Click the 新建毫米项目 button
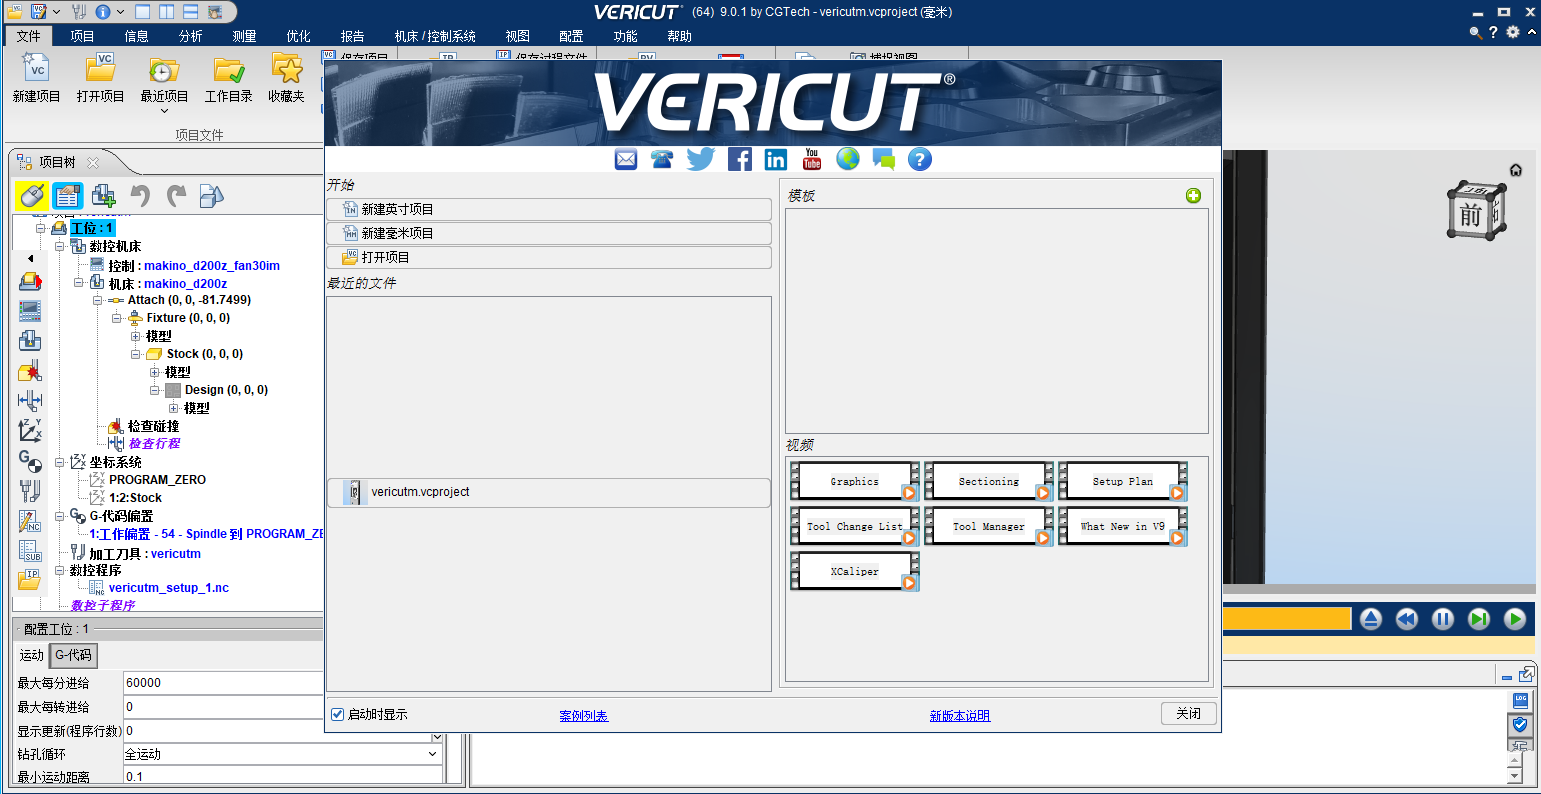The image size is (1541, 794). pos(549,233)
